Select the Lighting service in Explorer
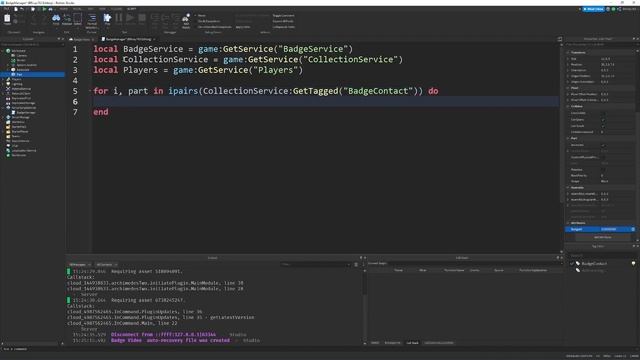The height and width of the screenshot is (360, 640). [17, 84]
